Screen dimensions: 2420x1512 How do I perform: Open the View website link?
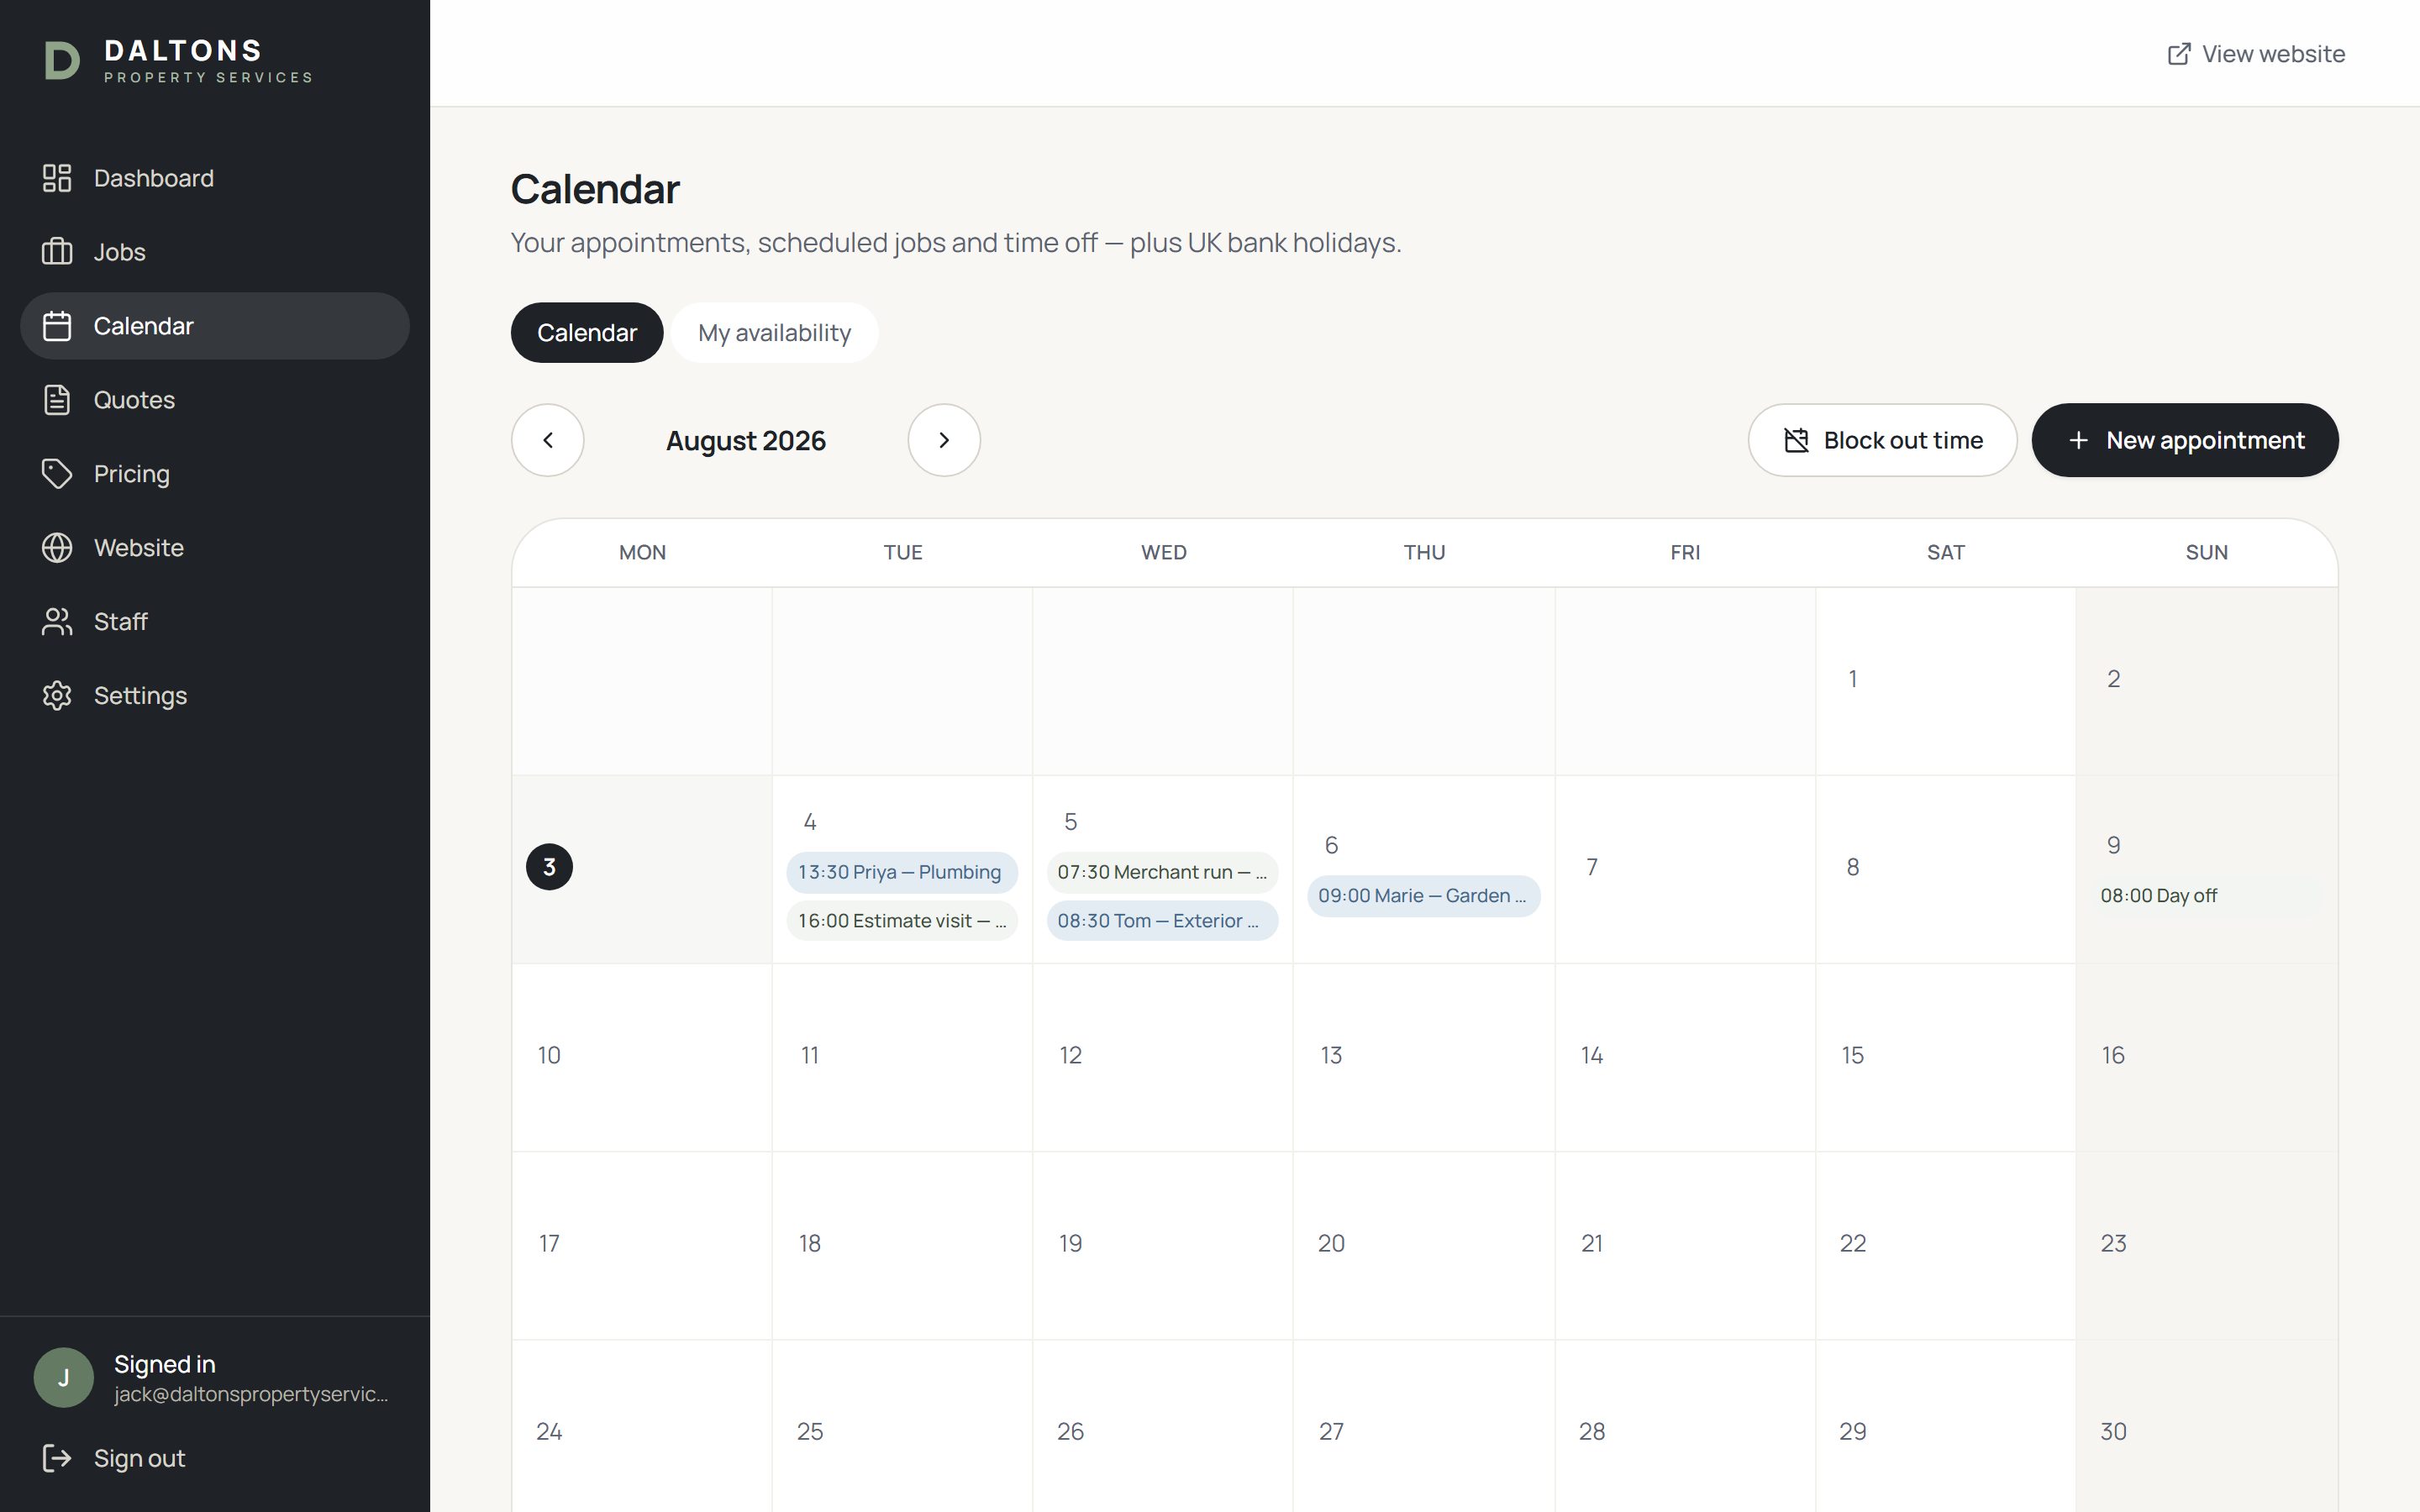pos(2256,54)
